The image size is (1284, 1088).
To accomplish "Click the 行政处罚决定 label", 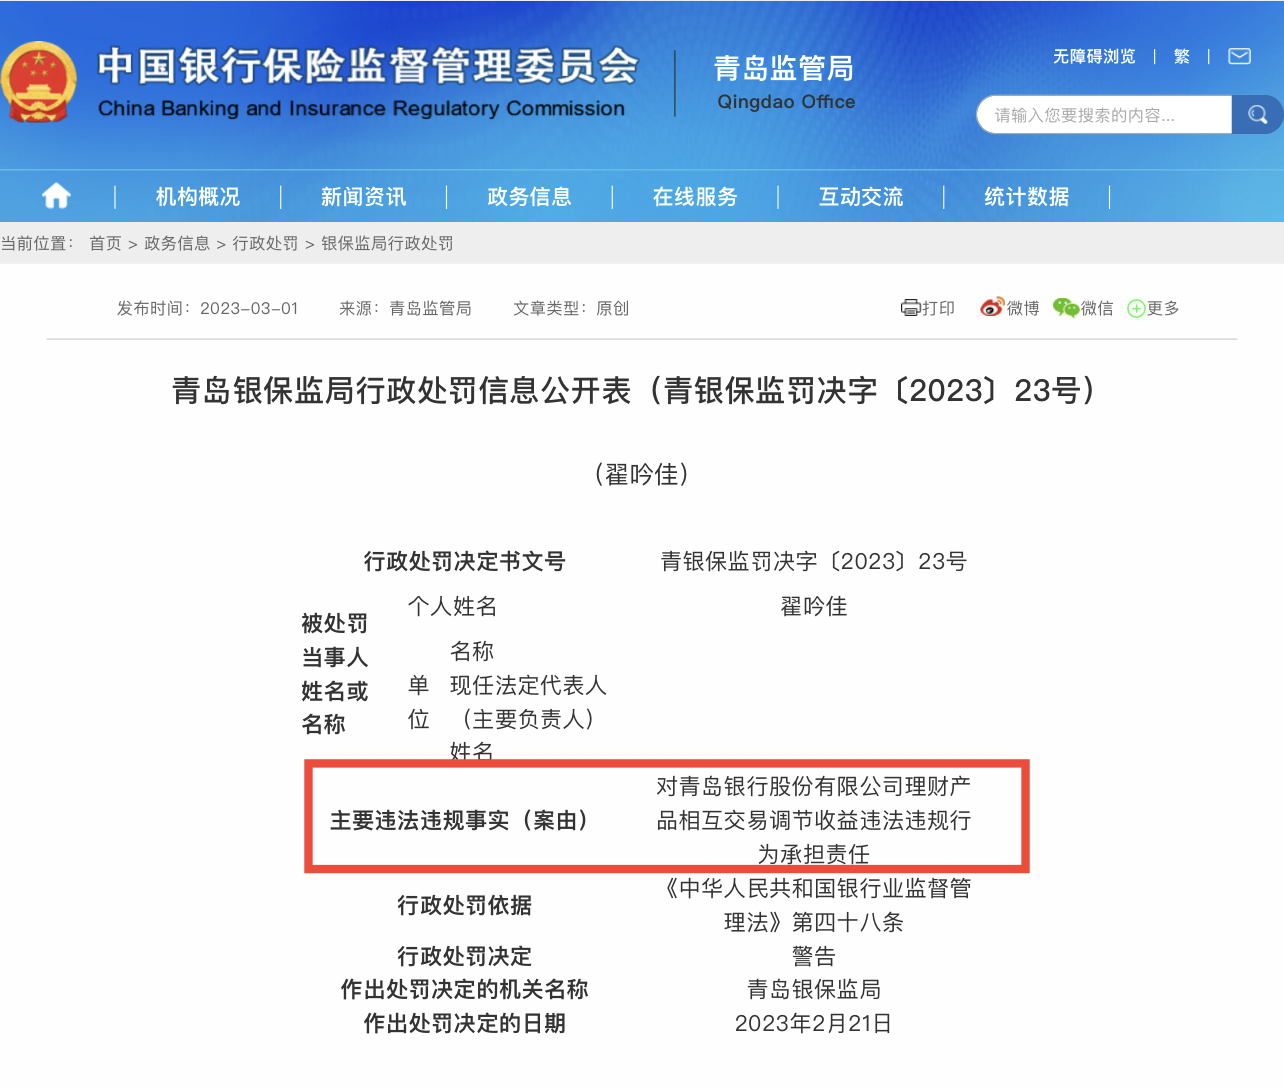I will point(465,956).
